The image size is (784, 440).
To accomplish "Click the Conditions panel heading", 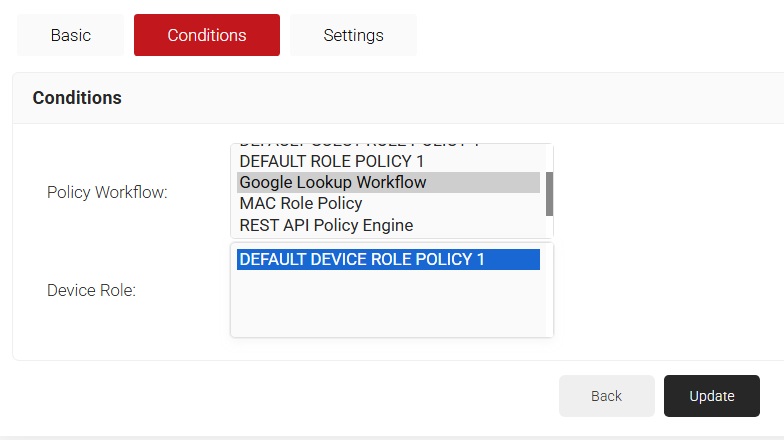I will pos(77,98).
